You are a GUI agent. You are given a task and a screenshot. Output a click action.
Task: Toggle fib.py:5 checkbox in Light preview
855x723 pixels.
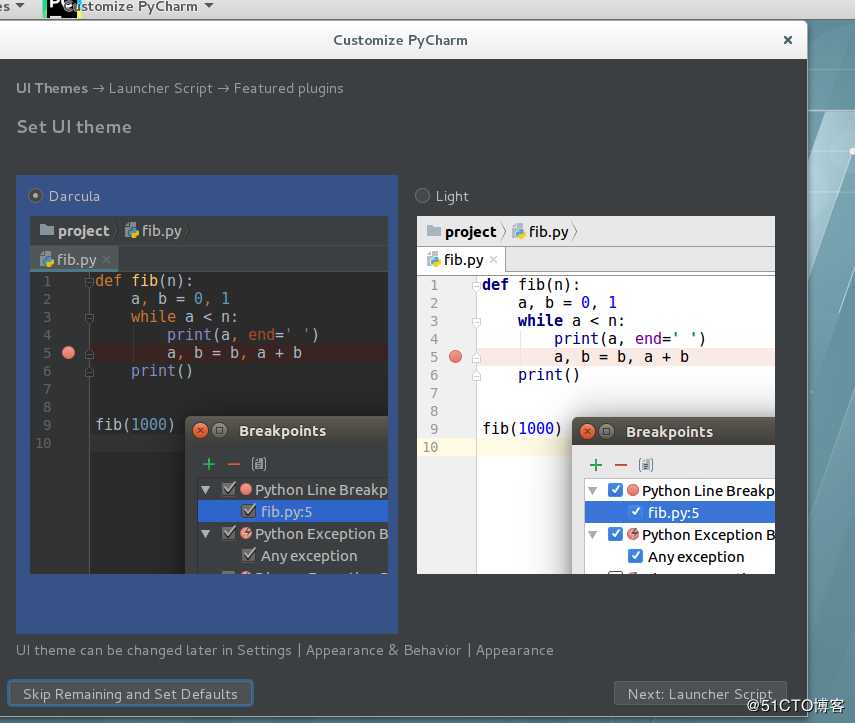point(635,512)
